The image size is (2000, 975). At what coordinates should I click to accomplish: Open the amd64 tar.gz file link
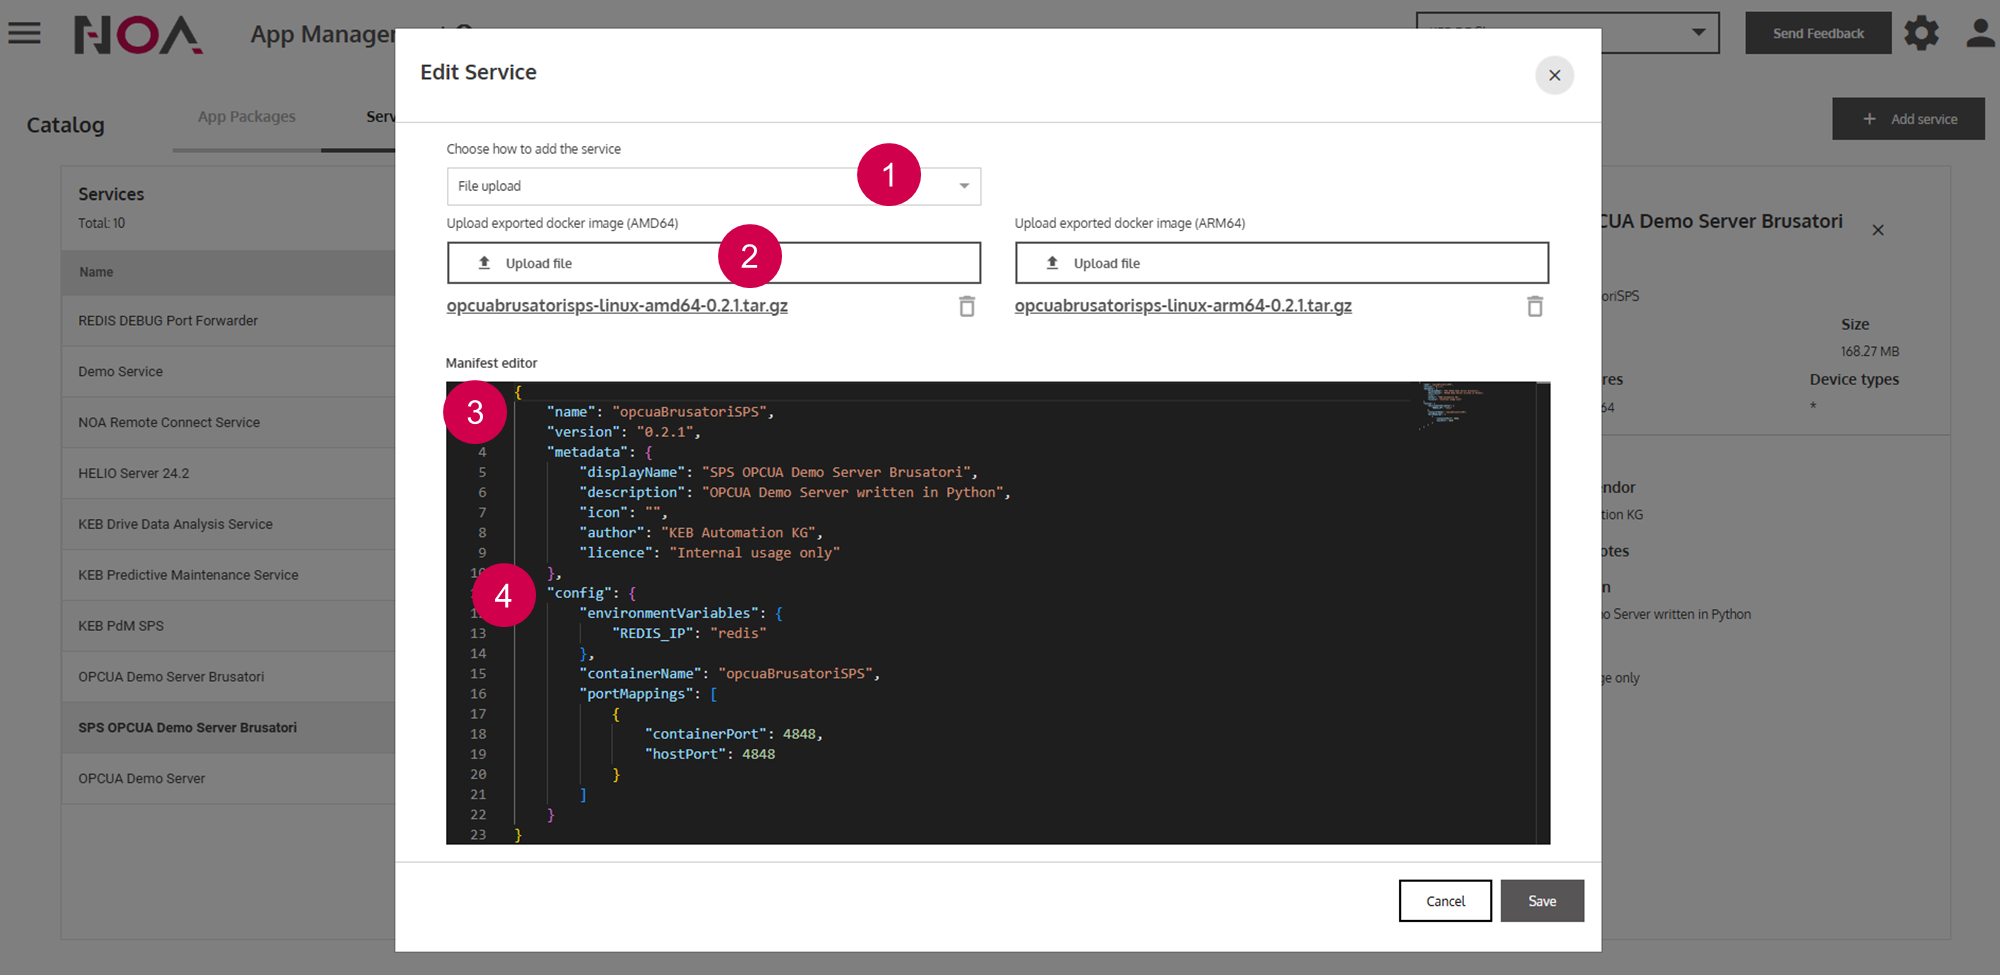pos(616,306)
